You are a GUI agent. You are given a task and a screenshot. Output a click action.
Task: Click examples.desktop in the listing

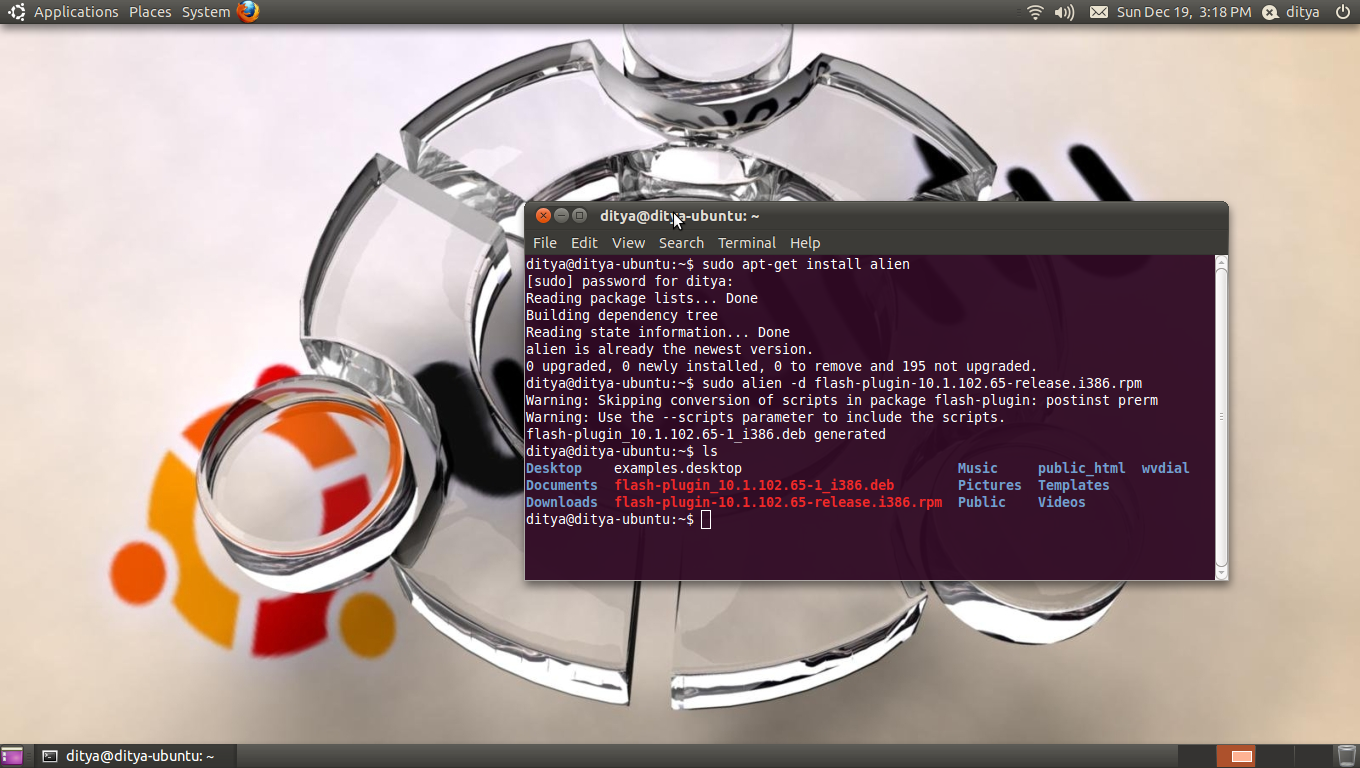[678, 468]
